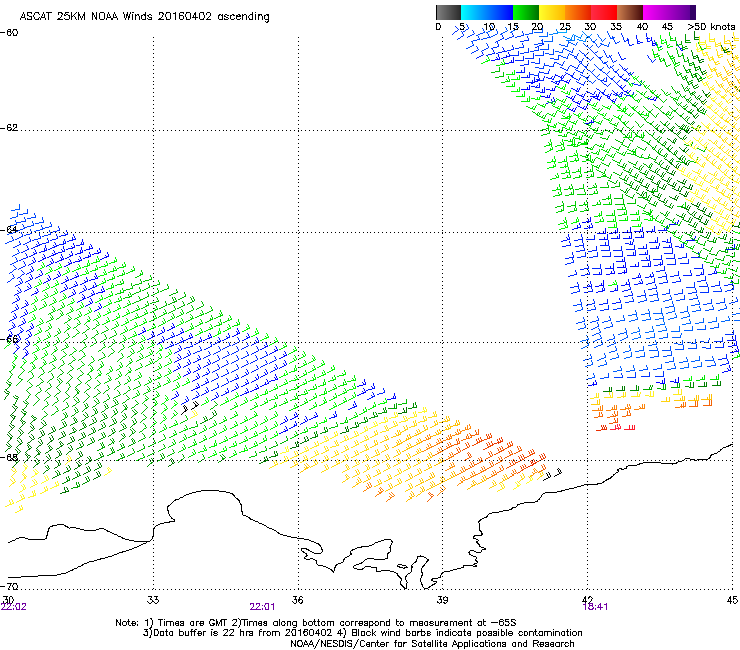This screenshot has height=650, width=740.
Task: Click the 'NOAA/NESDIS/Center for Satellite Applications and Research' credit
Action: tap(432, 644)
